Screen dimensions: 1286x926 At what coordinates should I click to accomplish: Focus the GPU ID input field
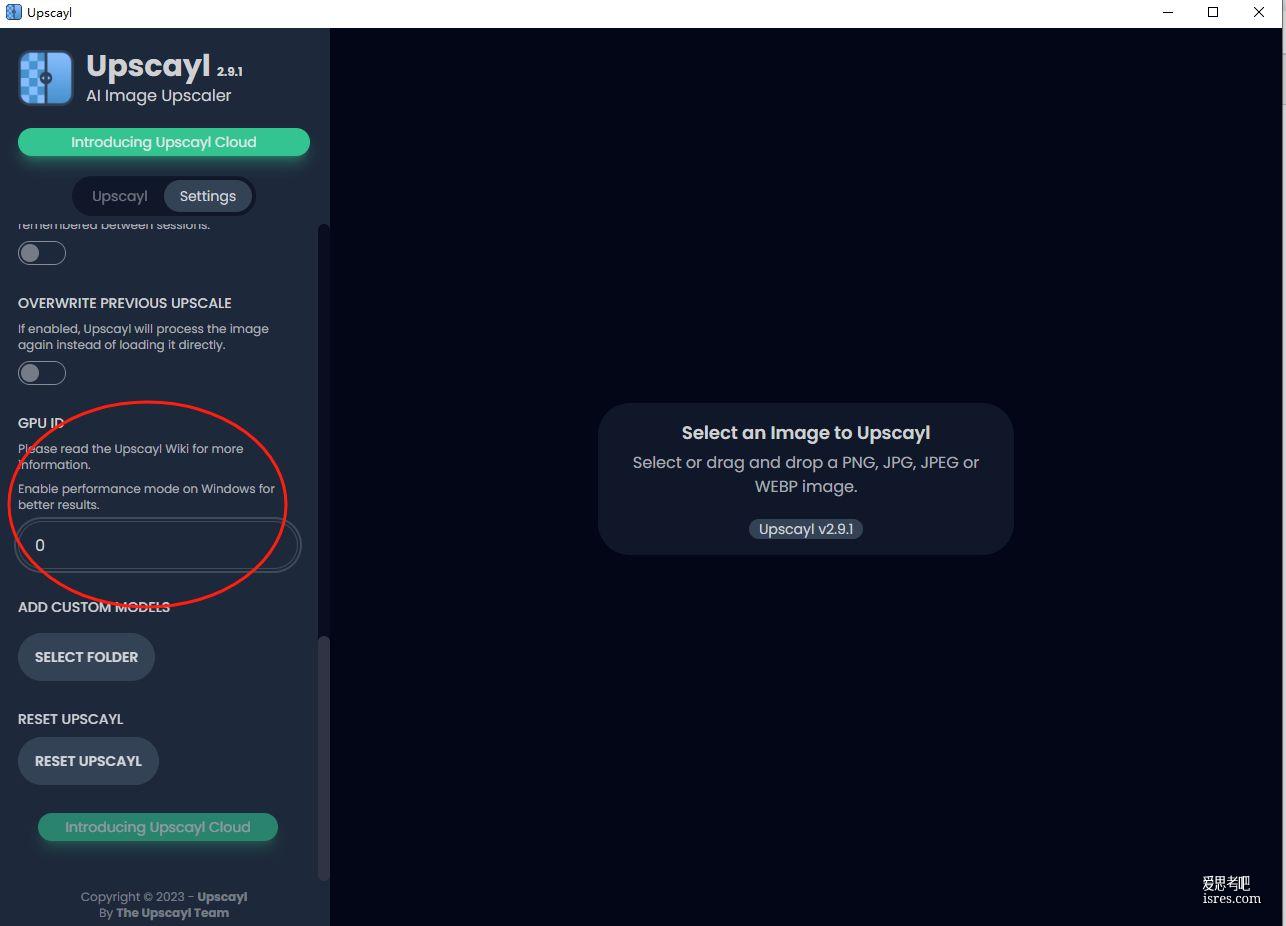pos(159,545)
